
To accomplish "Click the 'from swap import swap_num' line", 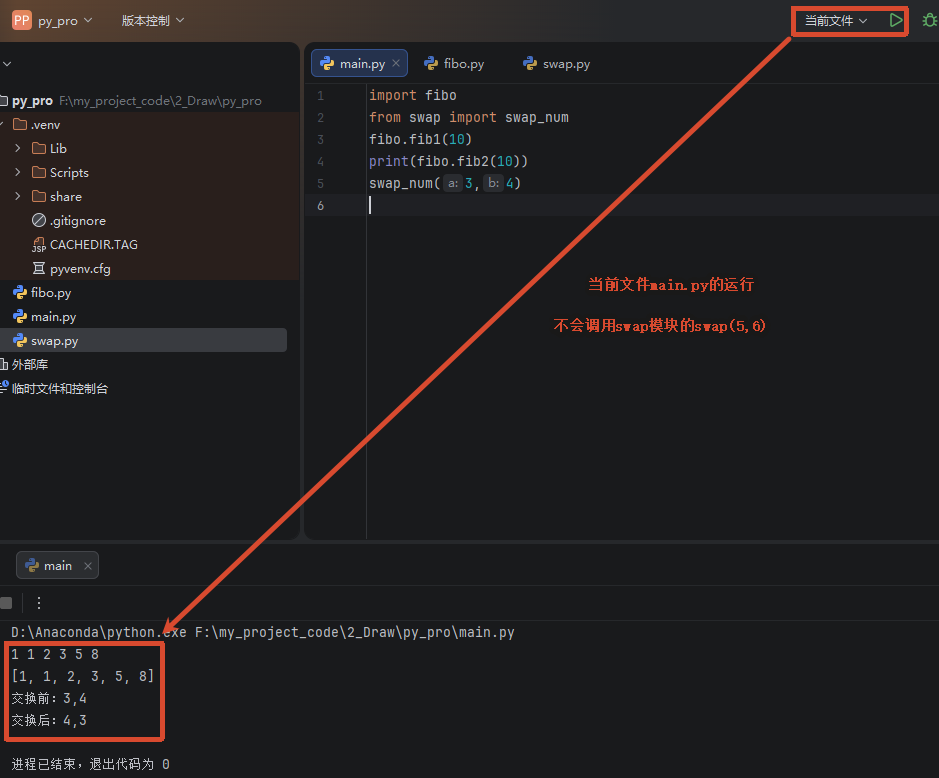I will (x=469, y=117).
